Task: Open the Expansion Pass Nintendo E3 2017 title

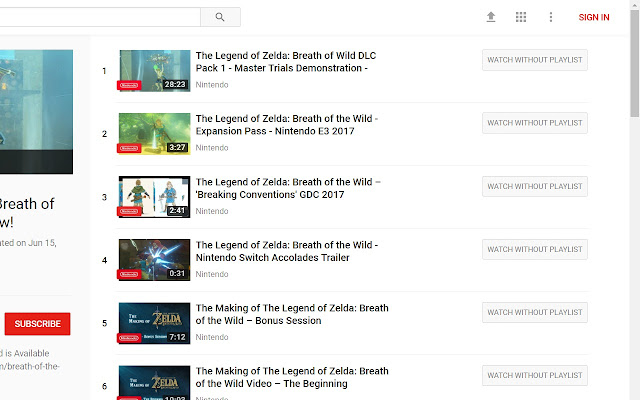Action: point(287,125)
